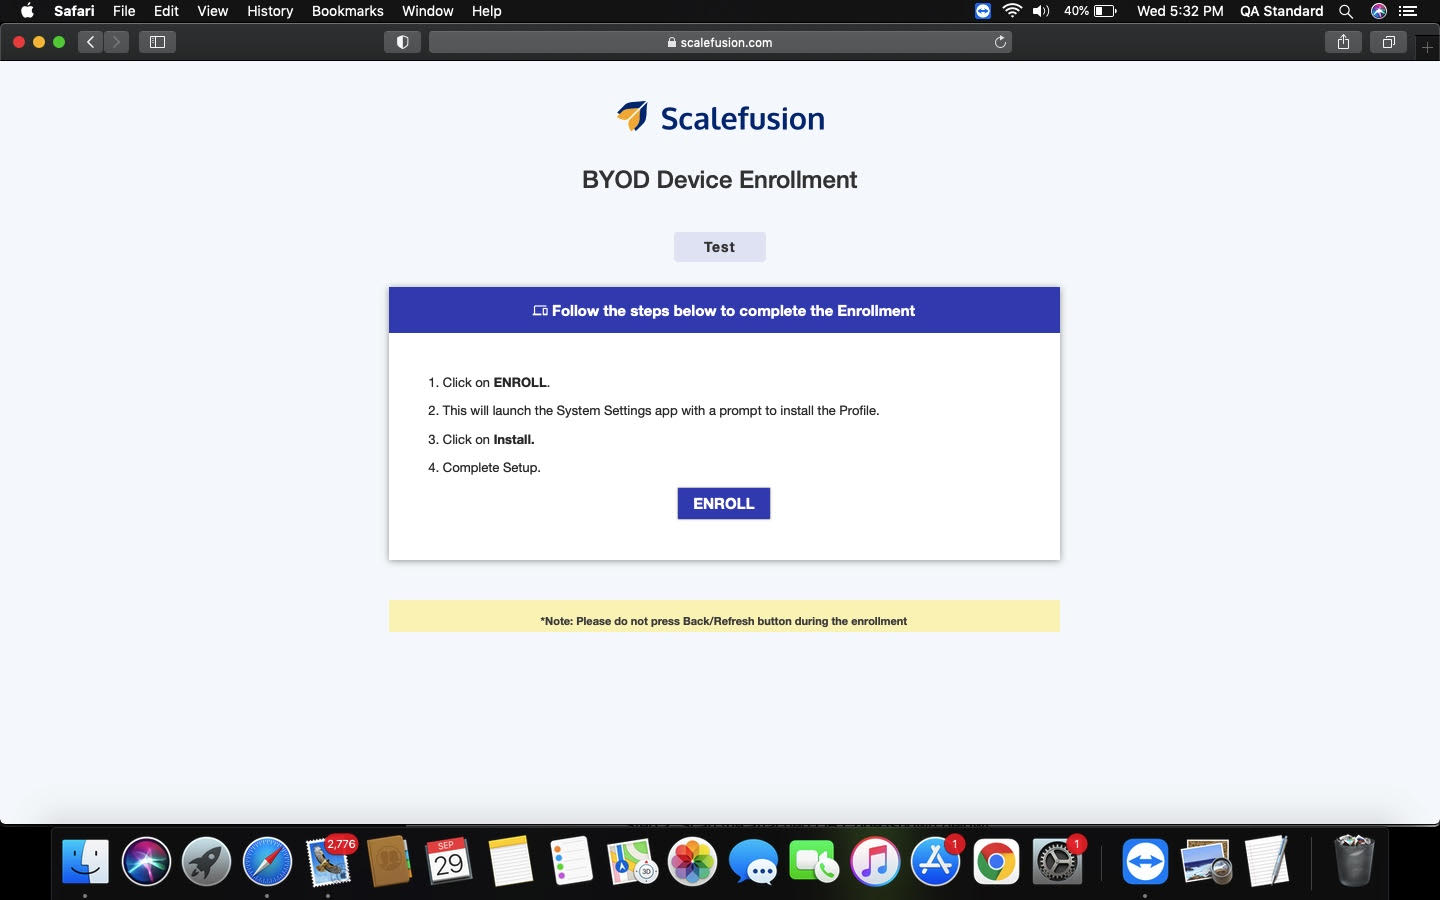The width and height of the screenshot is (1440, 900).
Task: Open Launchpad rocket in the Dock
Action: [x=207, y=862]
